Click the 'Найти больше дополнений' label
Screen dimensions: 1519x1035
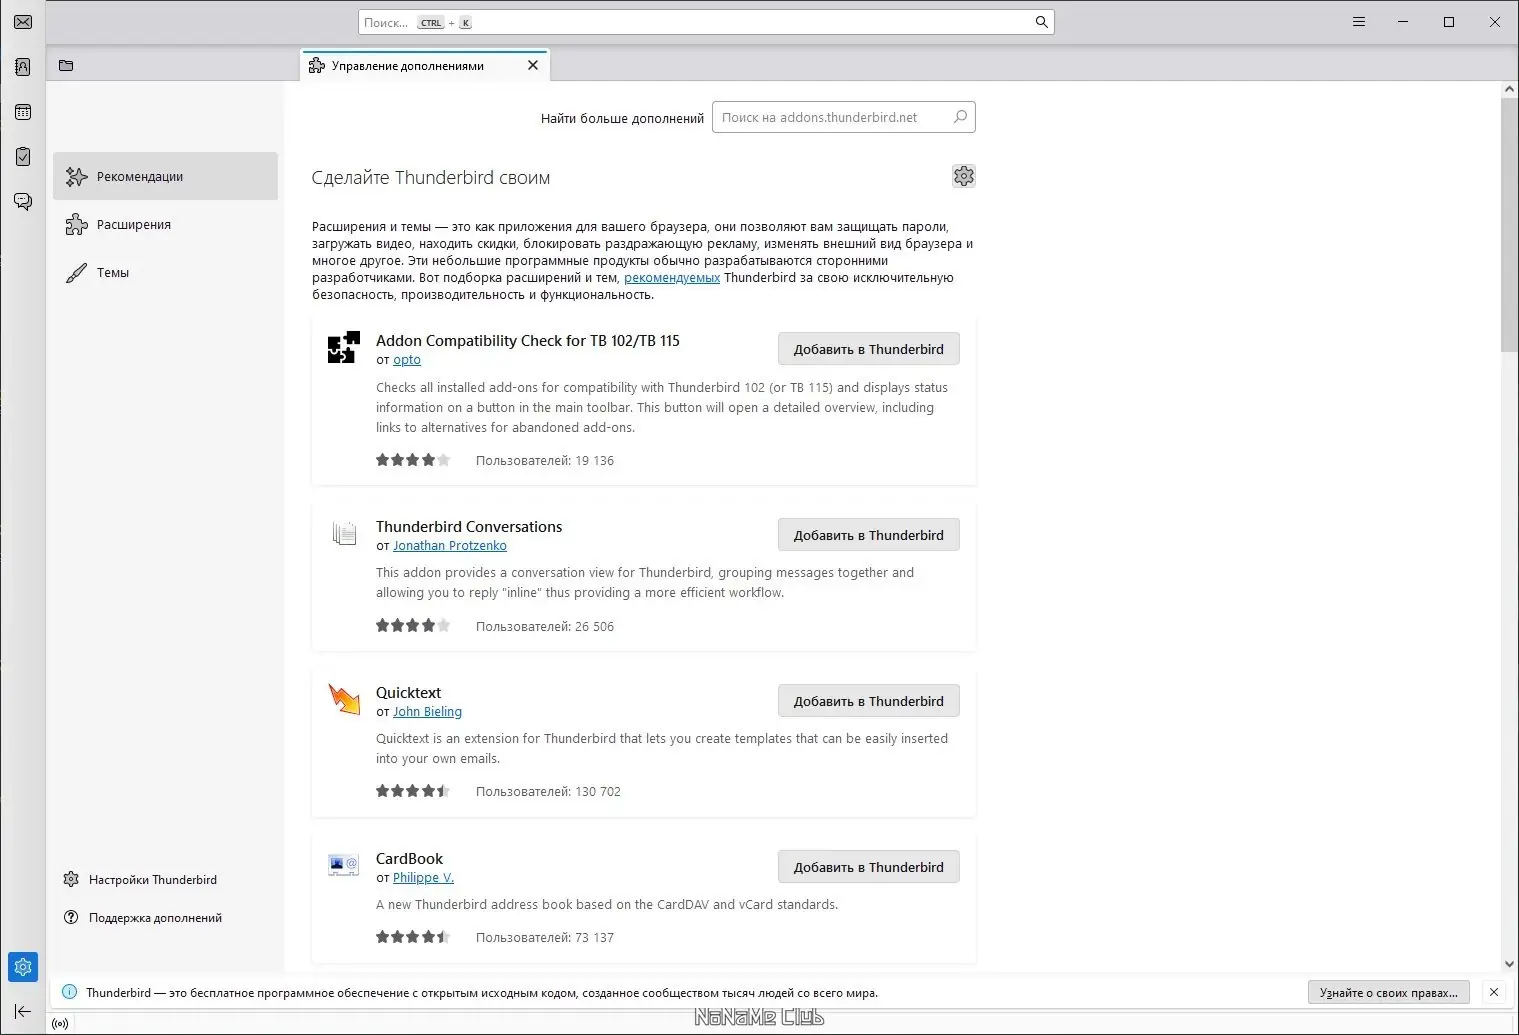(622, 118)
